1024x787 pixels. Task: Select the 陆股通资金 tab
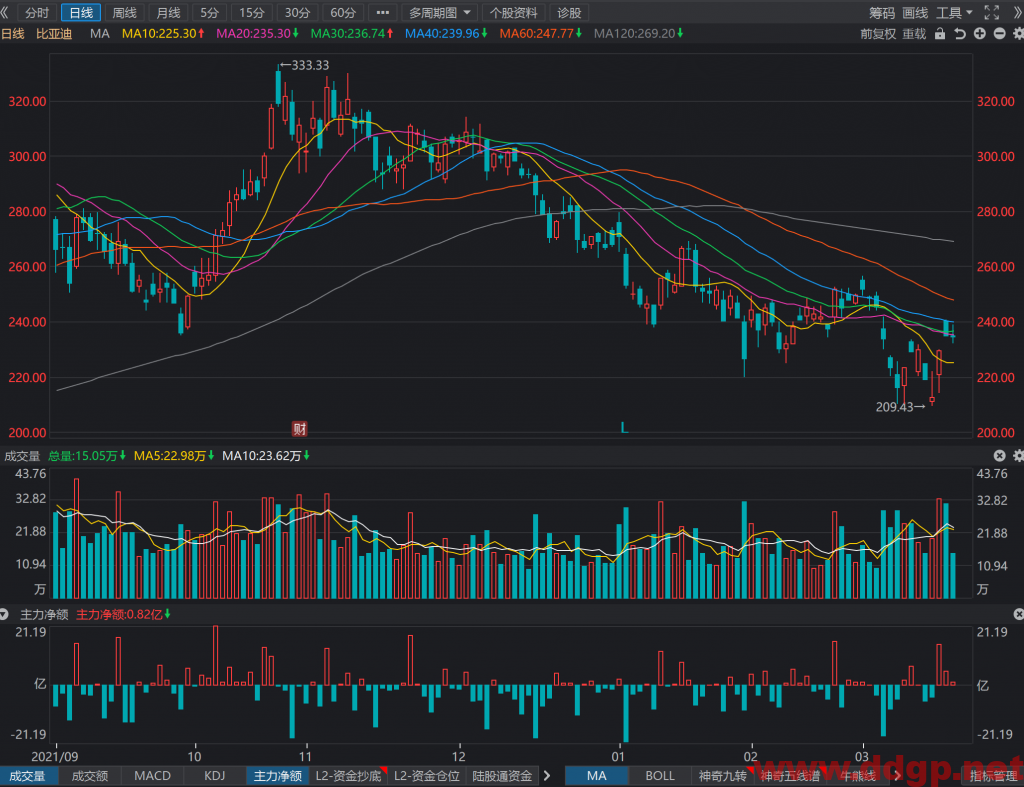(x=502, y=775)
